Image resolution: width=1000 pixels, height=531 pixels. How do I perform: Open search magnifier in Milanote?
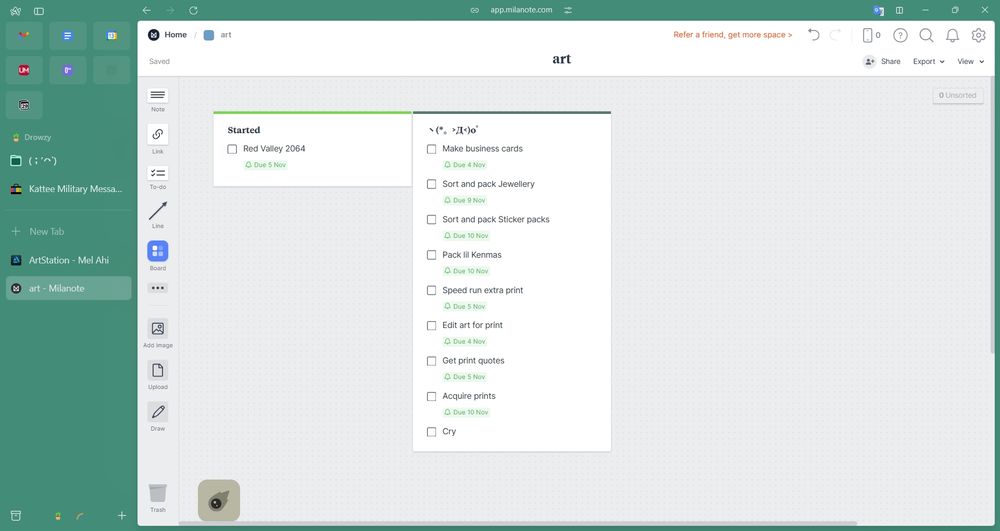[926, 35]
